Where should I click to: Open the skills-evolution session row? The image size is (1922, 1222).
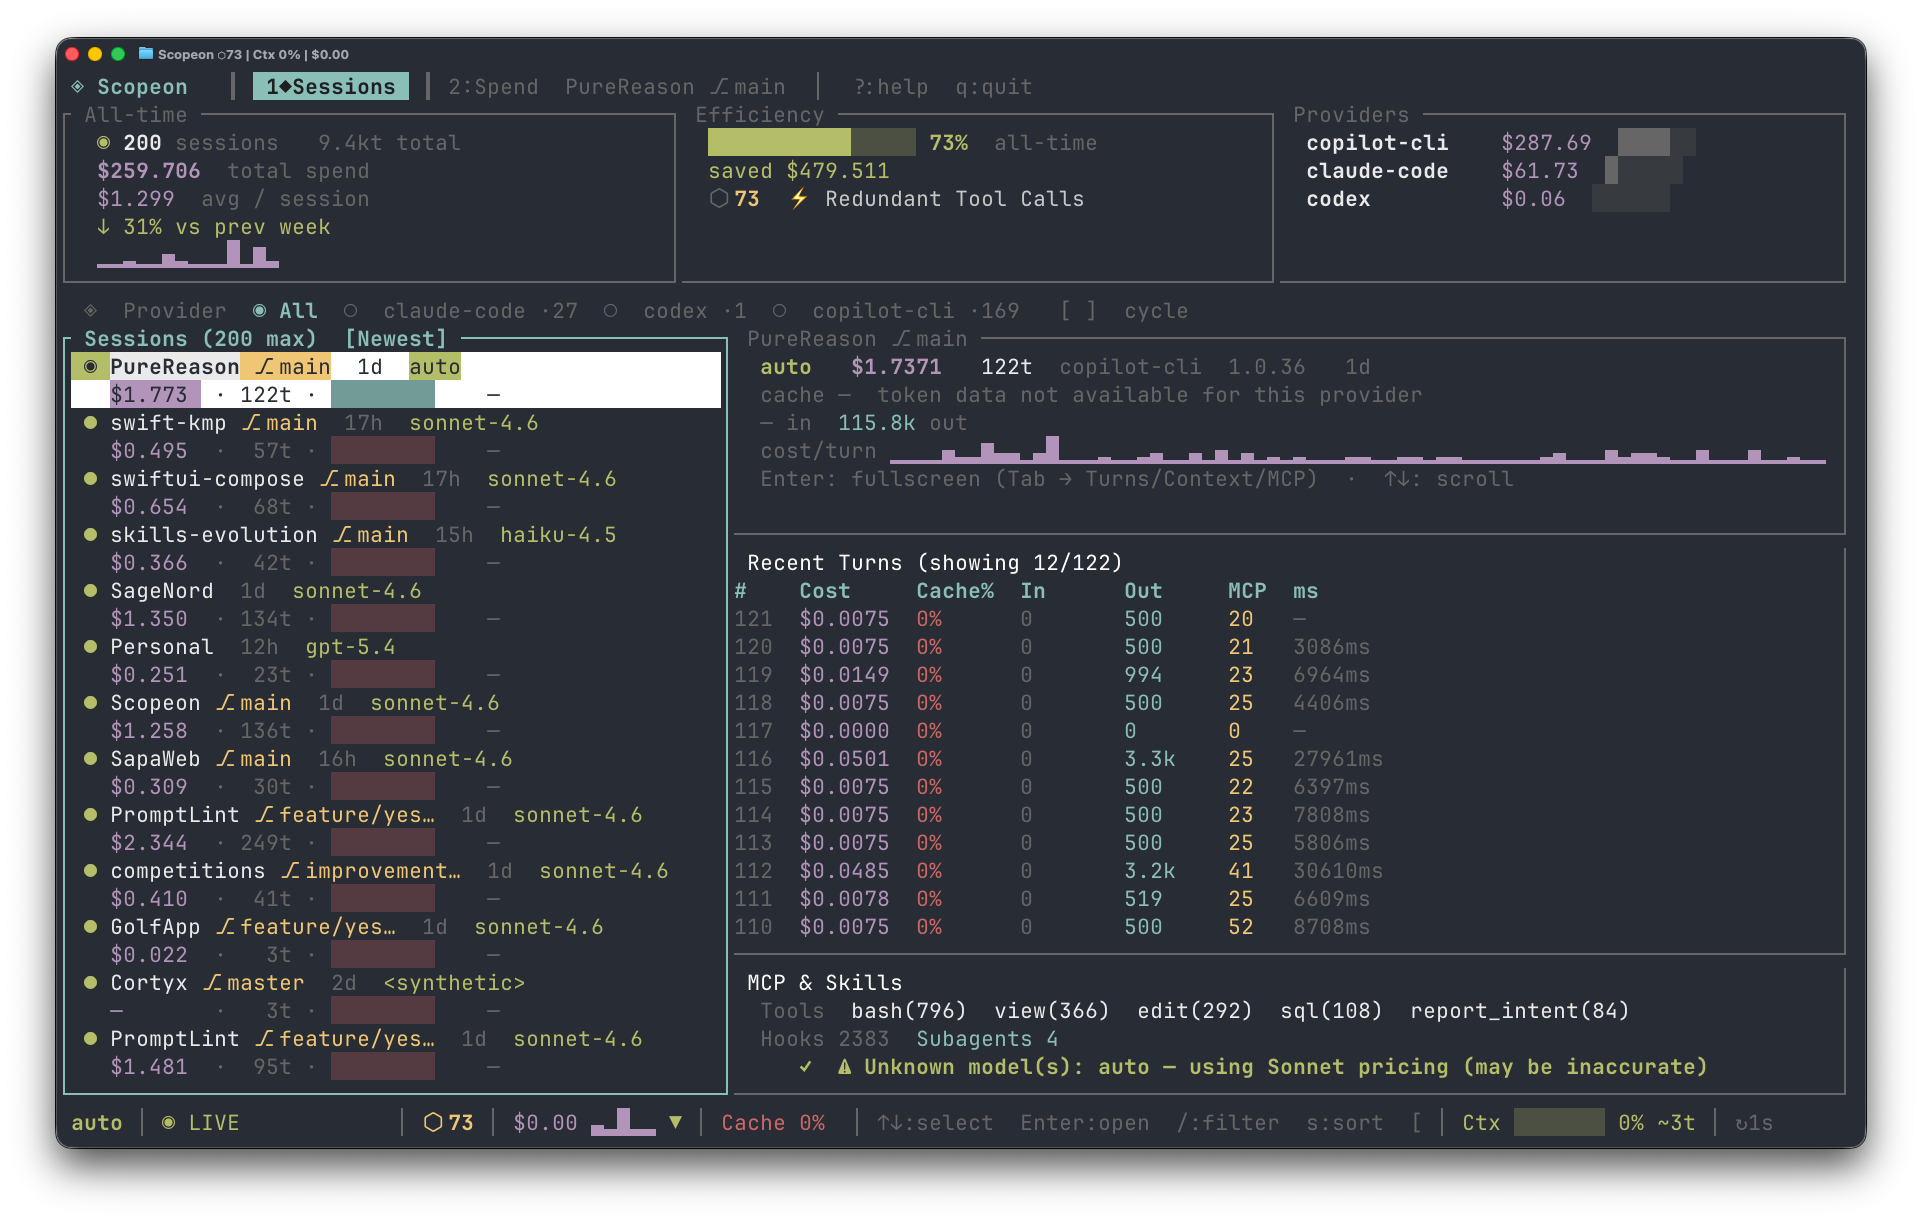(396, 549)
